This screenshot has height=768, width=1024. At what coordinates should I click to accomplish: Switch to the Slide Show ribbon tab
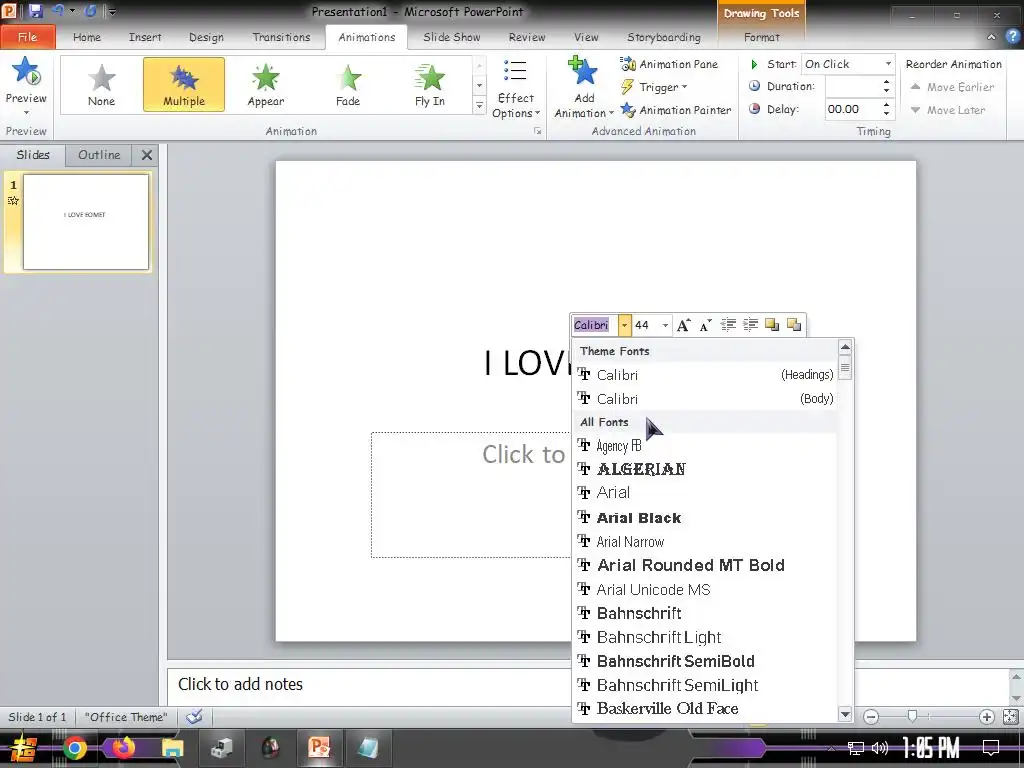point(452,37)
